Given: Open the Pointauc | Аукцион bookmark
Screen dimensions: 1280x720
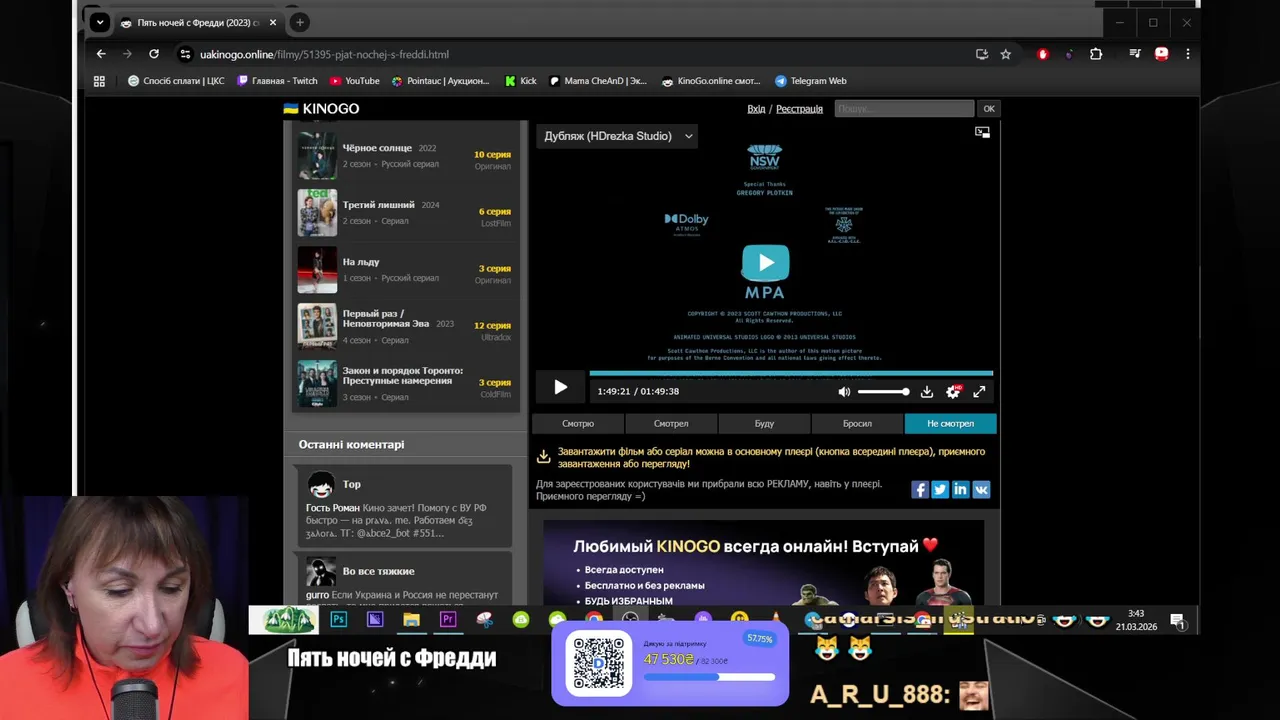Looking at the screenshot, I should (441, 81).
